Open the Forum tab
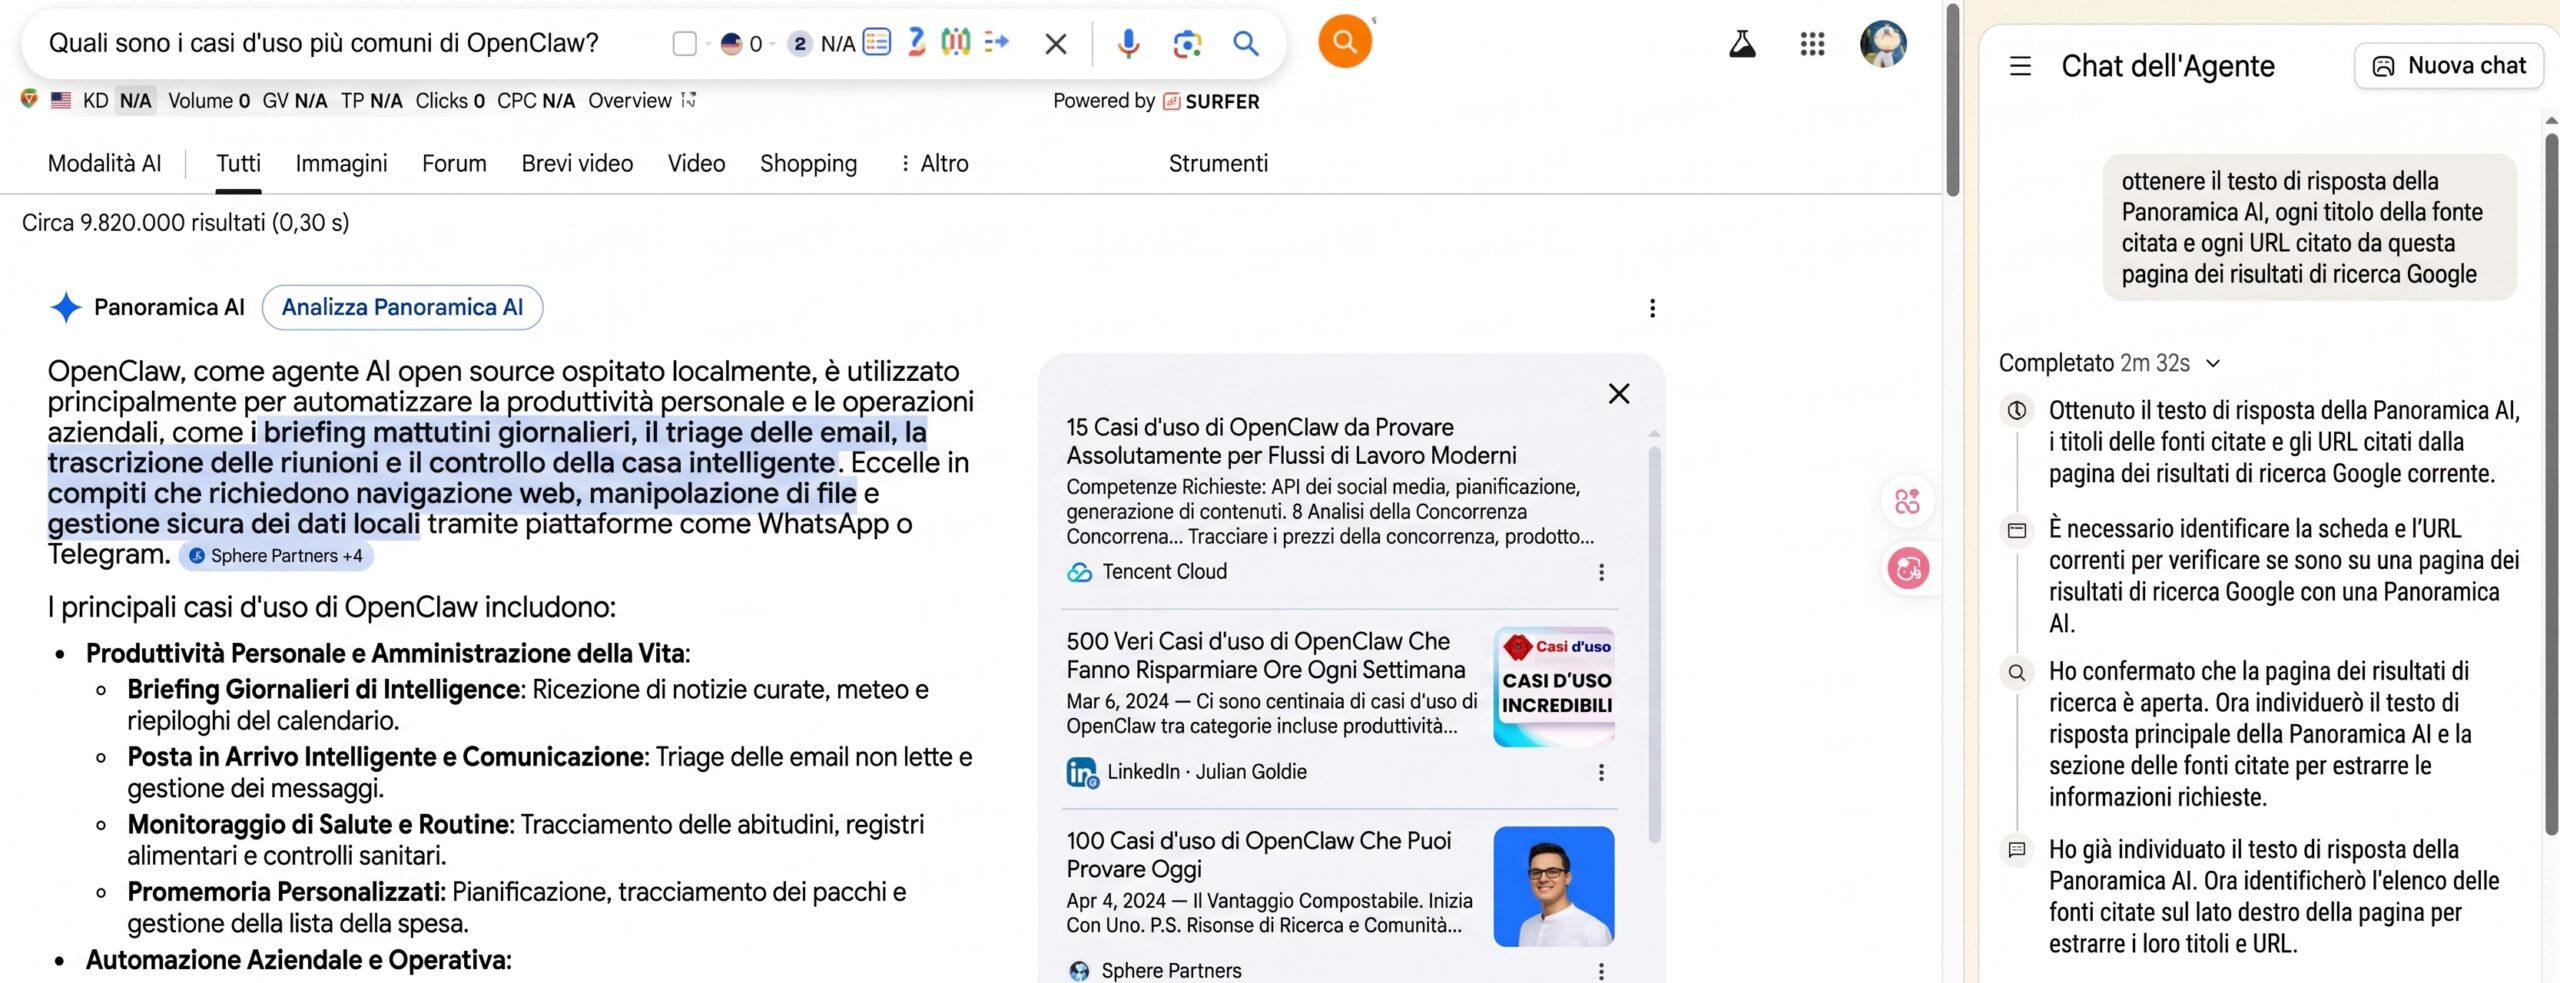Viewport: 2560px width, 983px height. tap(454, 164)
